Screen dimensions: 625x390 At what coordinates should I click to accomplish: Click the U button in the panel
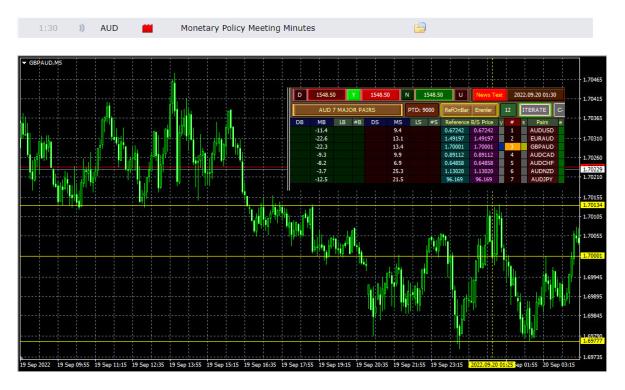(461, 95)
